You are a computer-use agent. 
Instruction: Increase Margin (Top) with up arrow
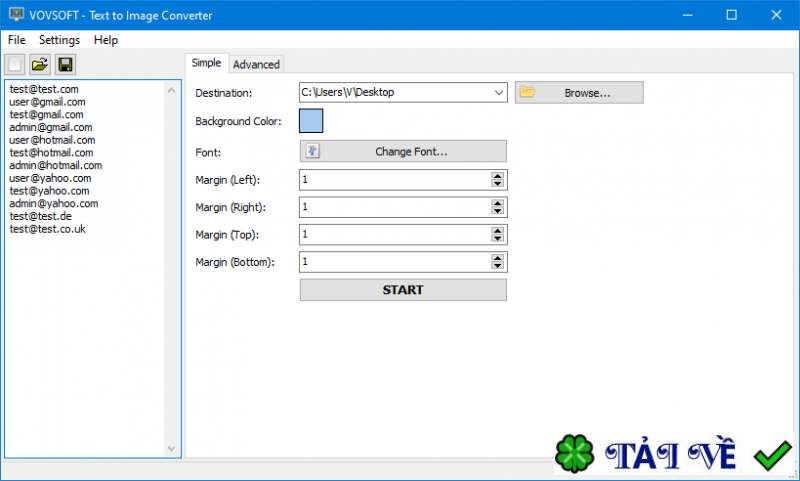[497, 231]
